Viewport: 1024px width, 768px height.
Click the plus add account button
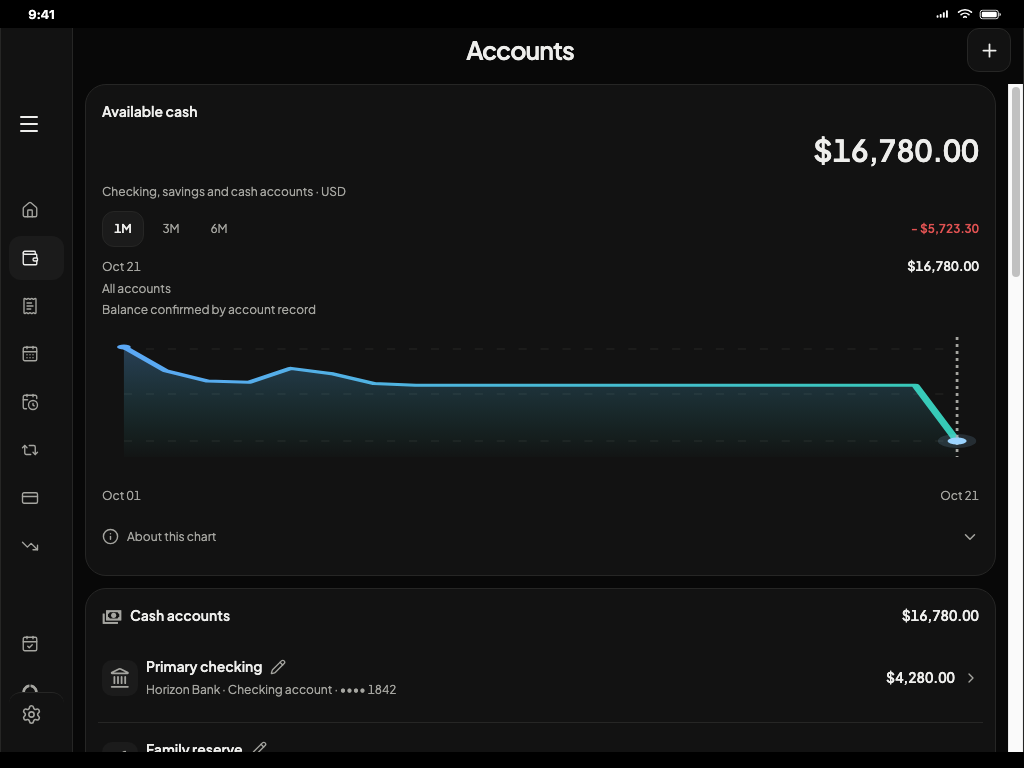(989, 50)
